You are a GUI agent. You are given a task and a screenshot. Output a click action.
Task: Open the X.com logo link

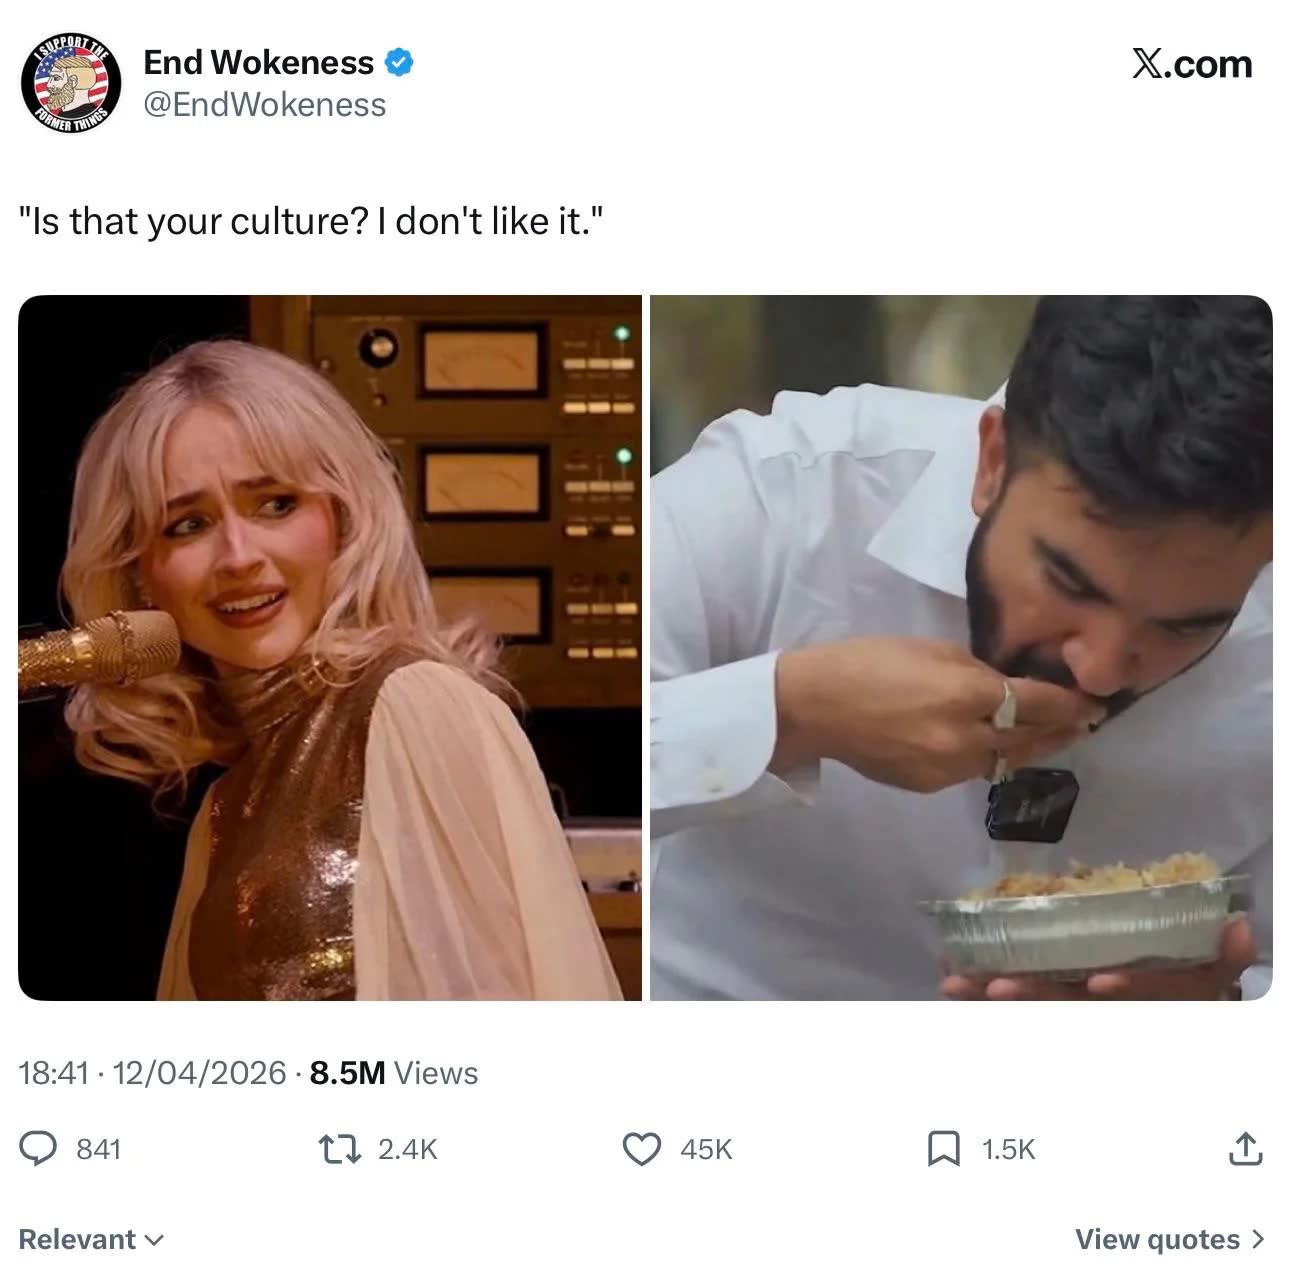point(1192,64)
